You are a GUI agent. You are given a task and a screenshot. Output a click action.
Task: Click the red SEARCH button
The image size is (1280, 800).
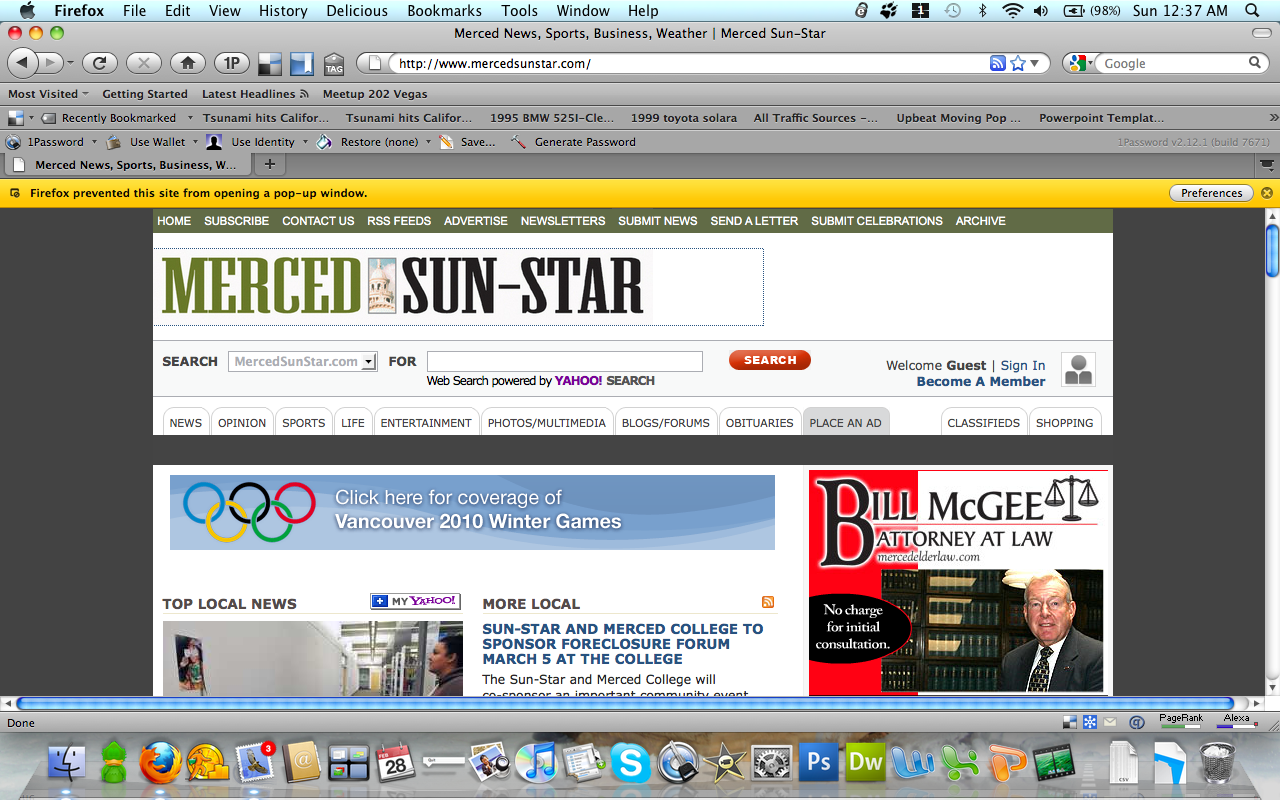(x=770, y=360)
